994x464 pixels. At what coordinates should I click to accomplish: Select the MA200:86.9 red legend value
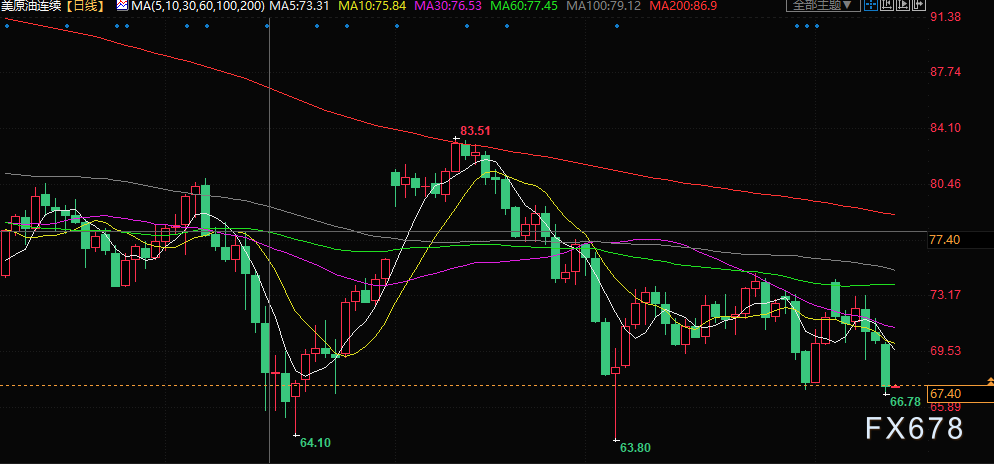pos(683,6)
